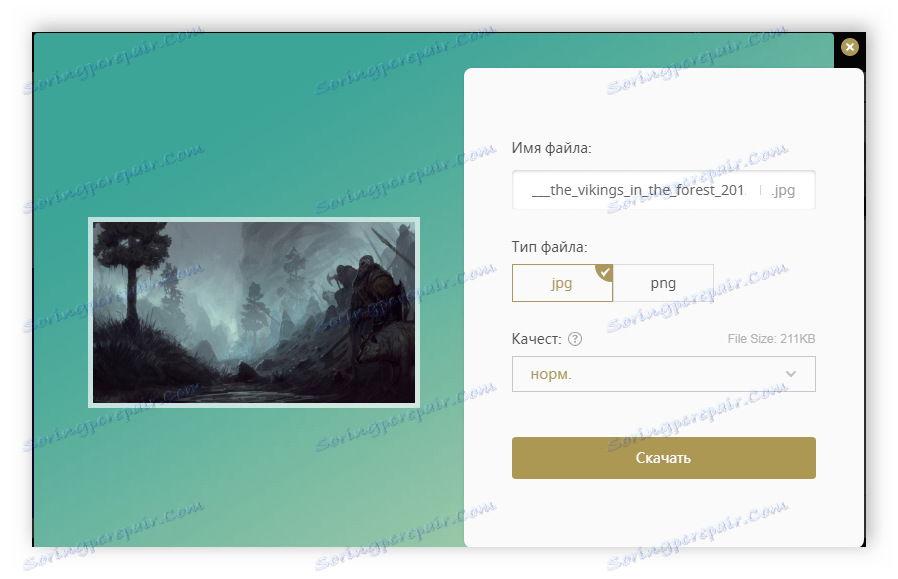
Task: Click the help question mark next to Качест
Action: pos(574,339)
